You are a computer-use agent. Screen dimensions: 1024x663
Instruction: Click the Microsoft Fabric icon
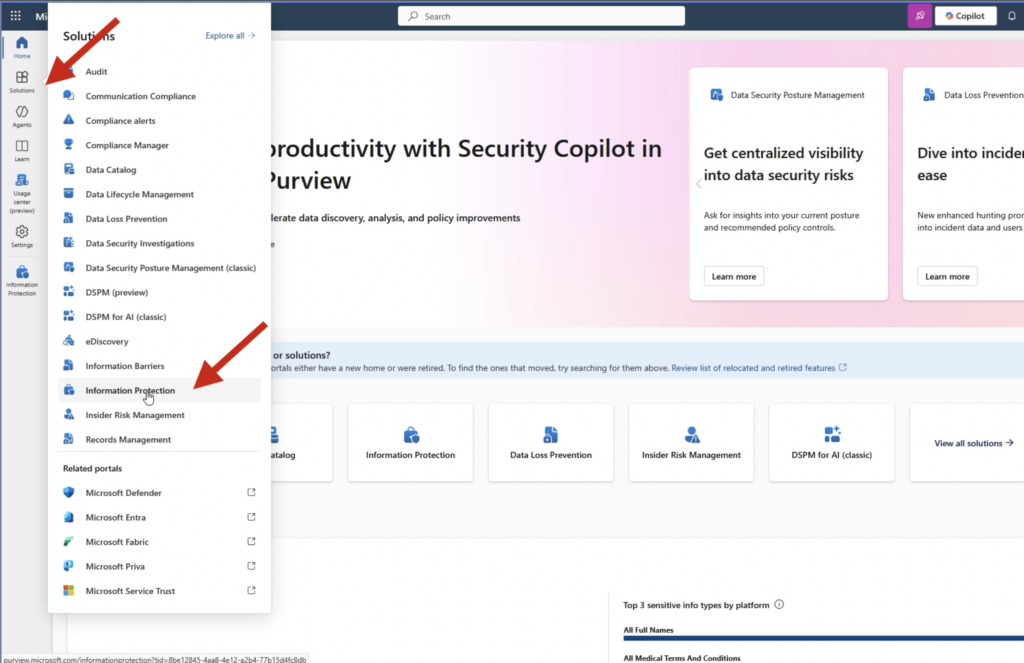coord(69,542)
